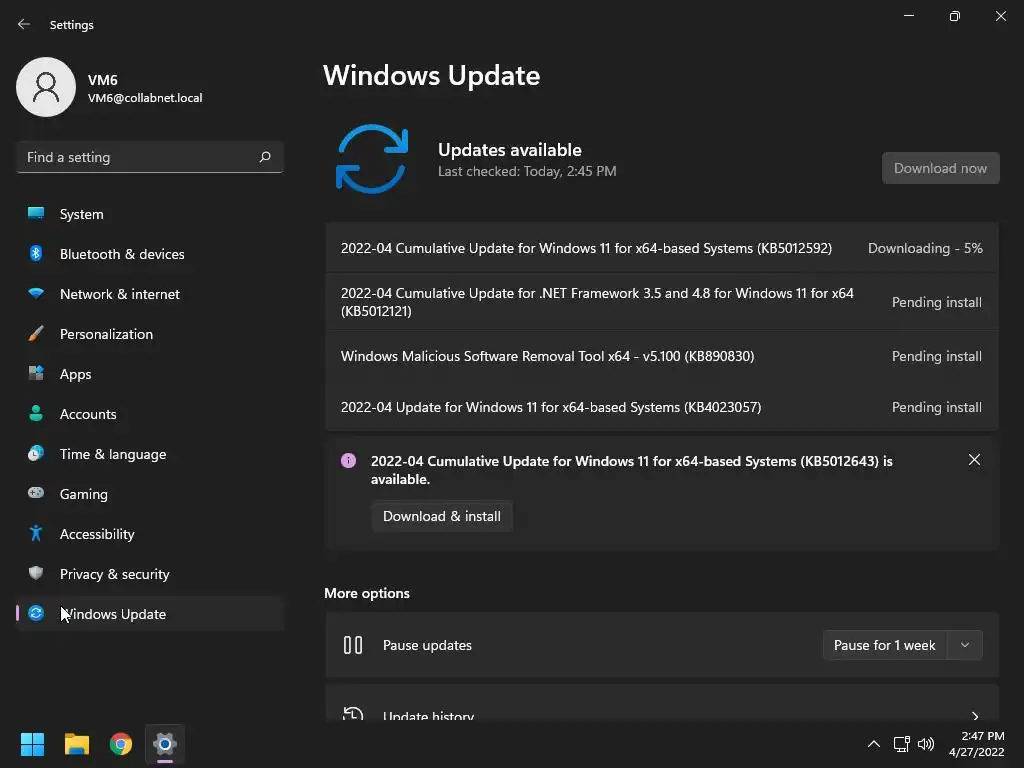This screenshot has height=768, width=1024.
Task: Show hidden system tray icons
Action: [x=873, y=744]
